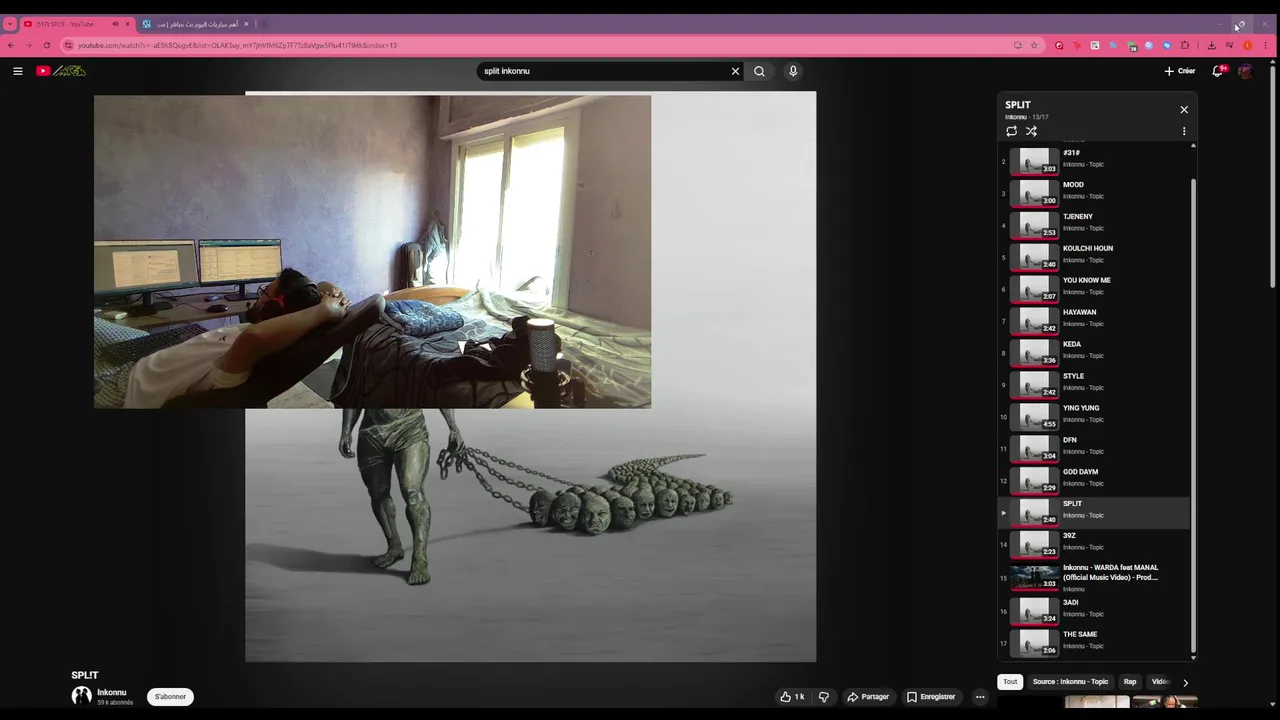
Task: Dislike the video with the thumbs-down button
Action: pos(824,697)
